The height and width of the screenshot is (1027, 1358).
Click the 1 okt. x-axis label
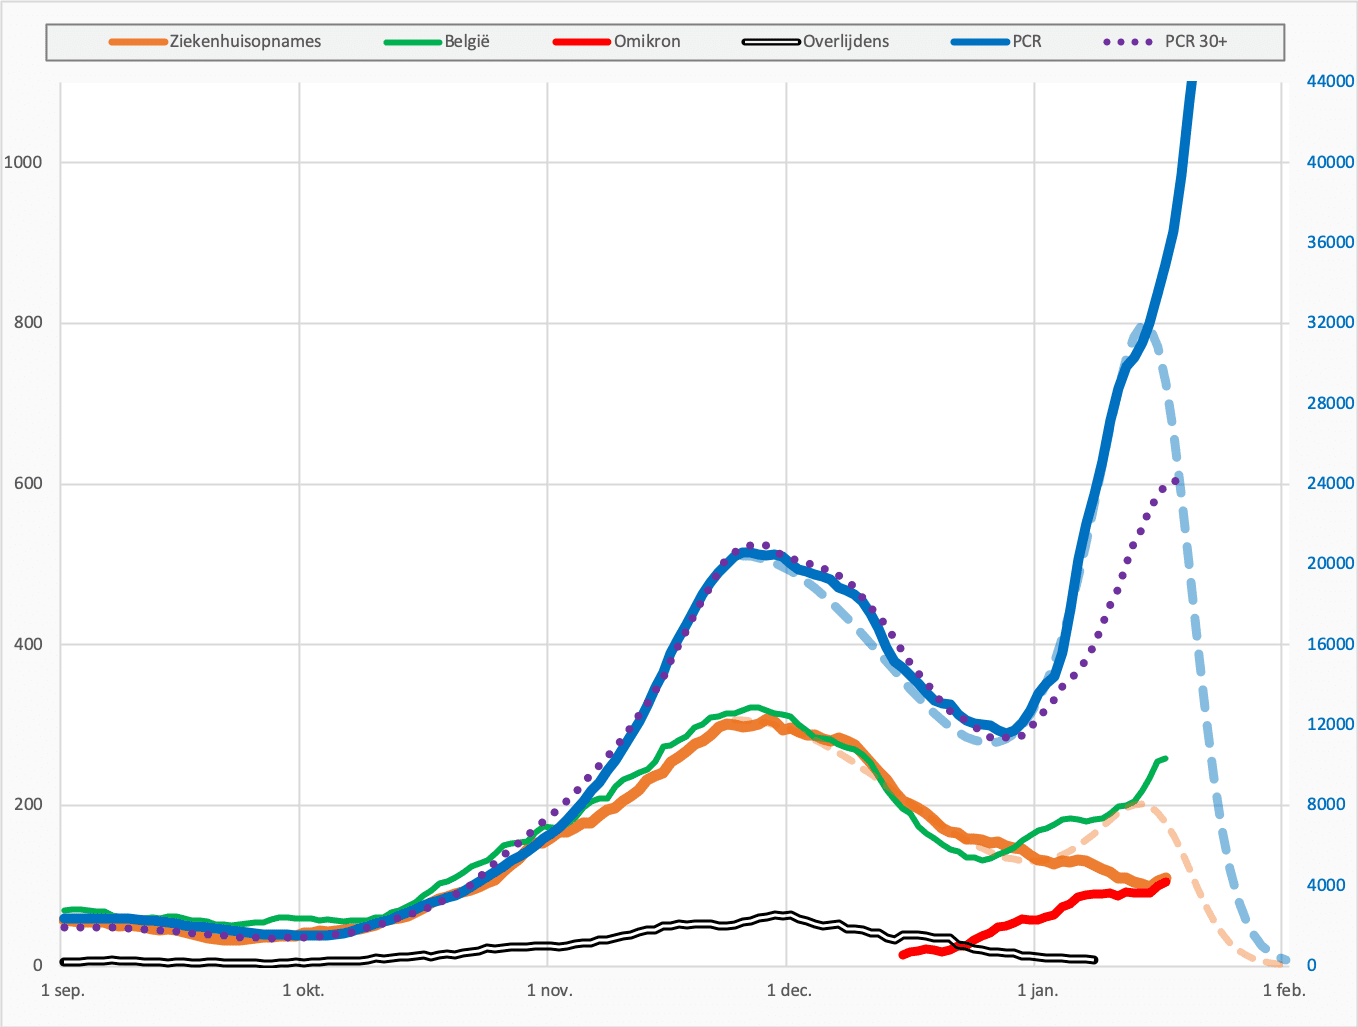303,991
